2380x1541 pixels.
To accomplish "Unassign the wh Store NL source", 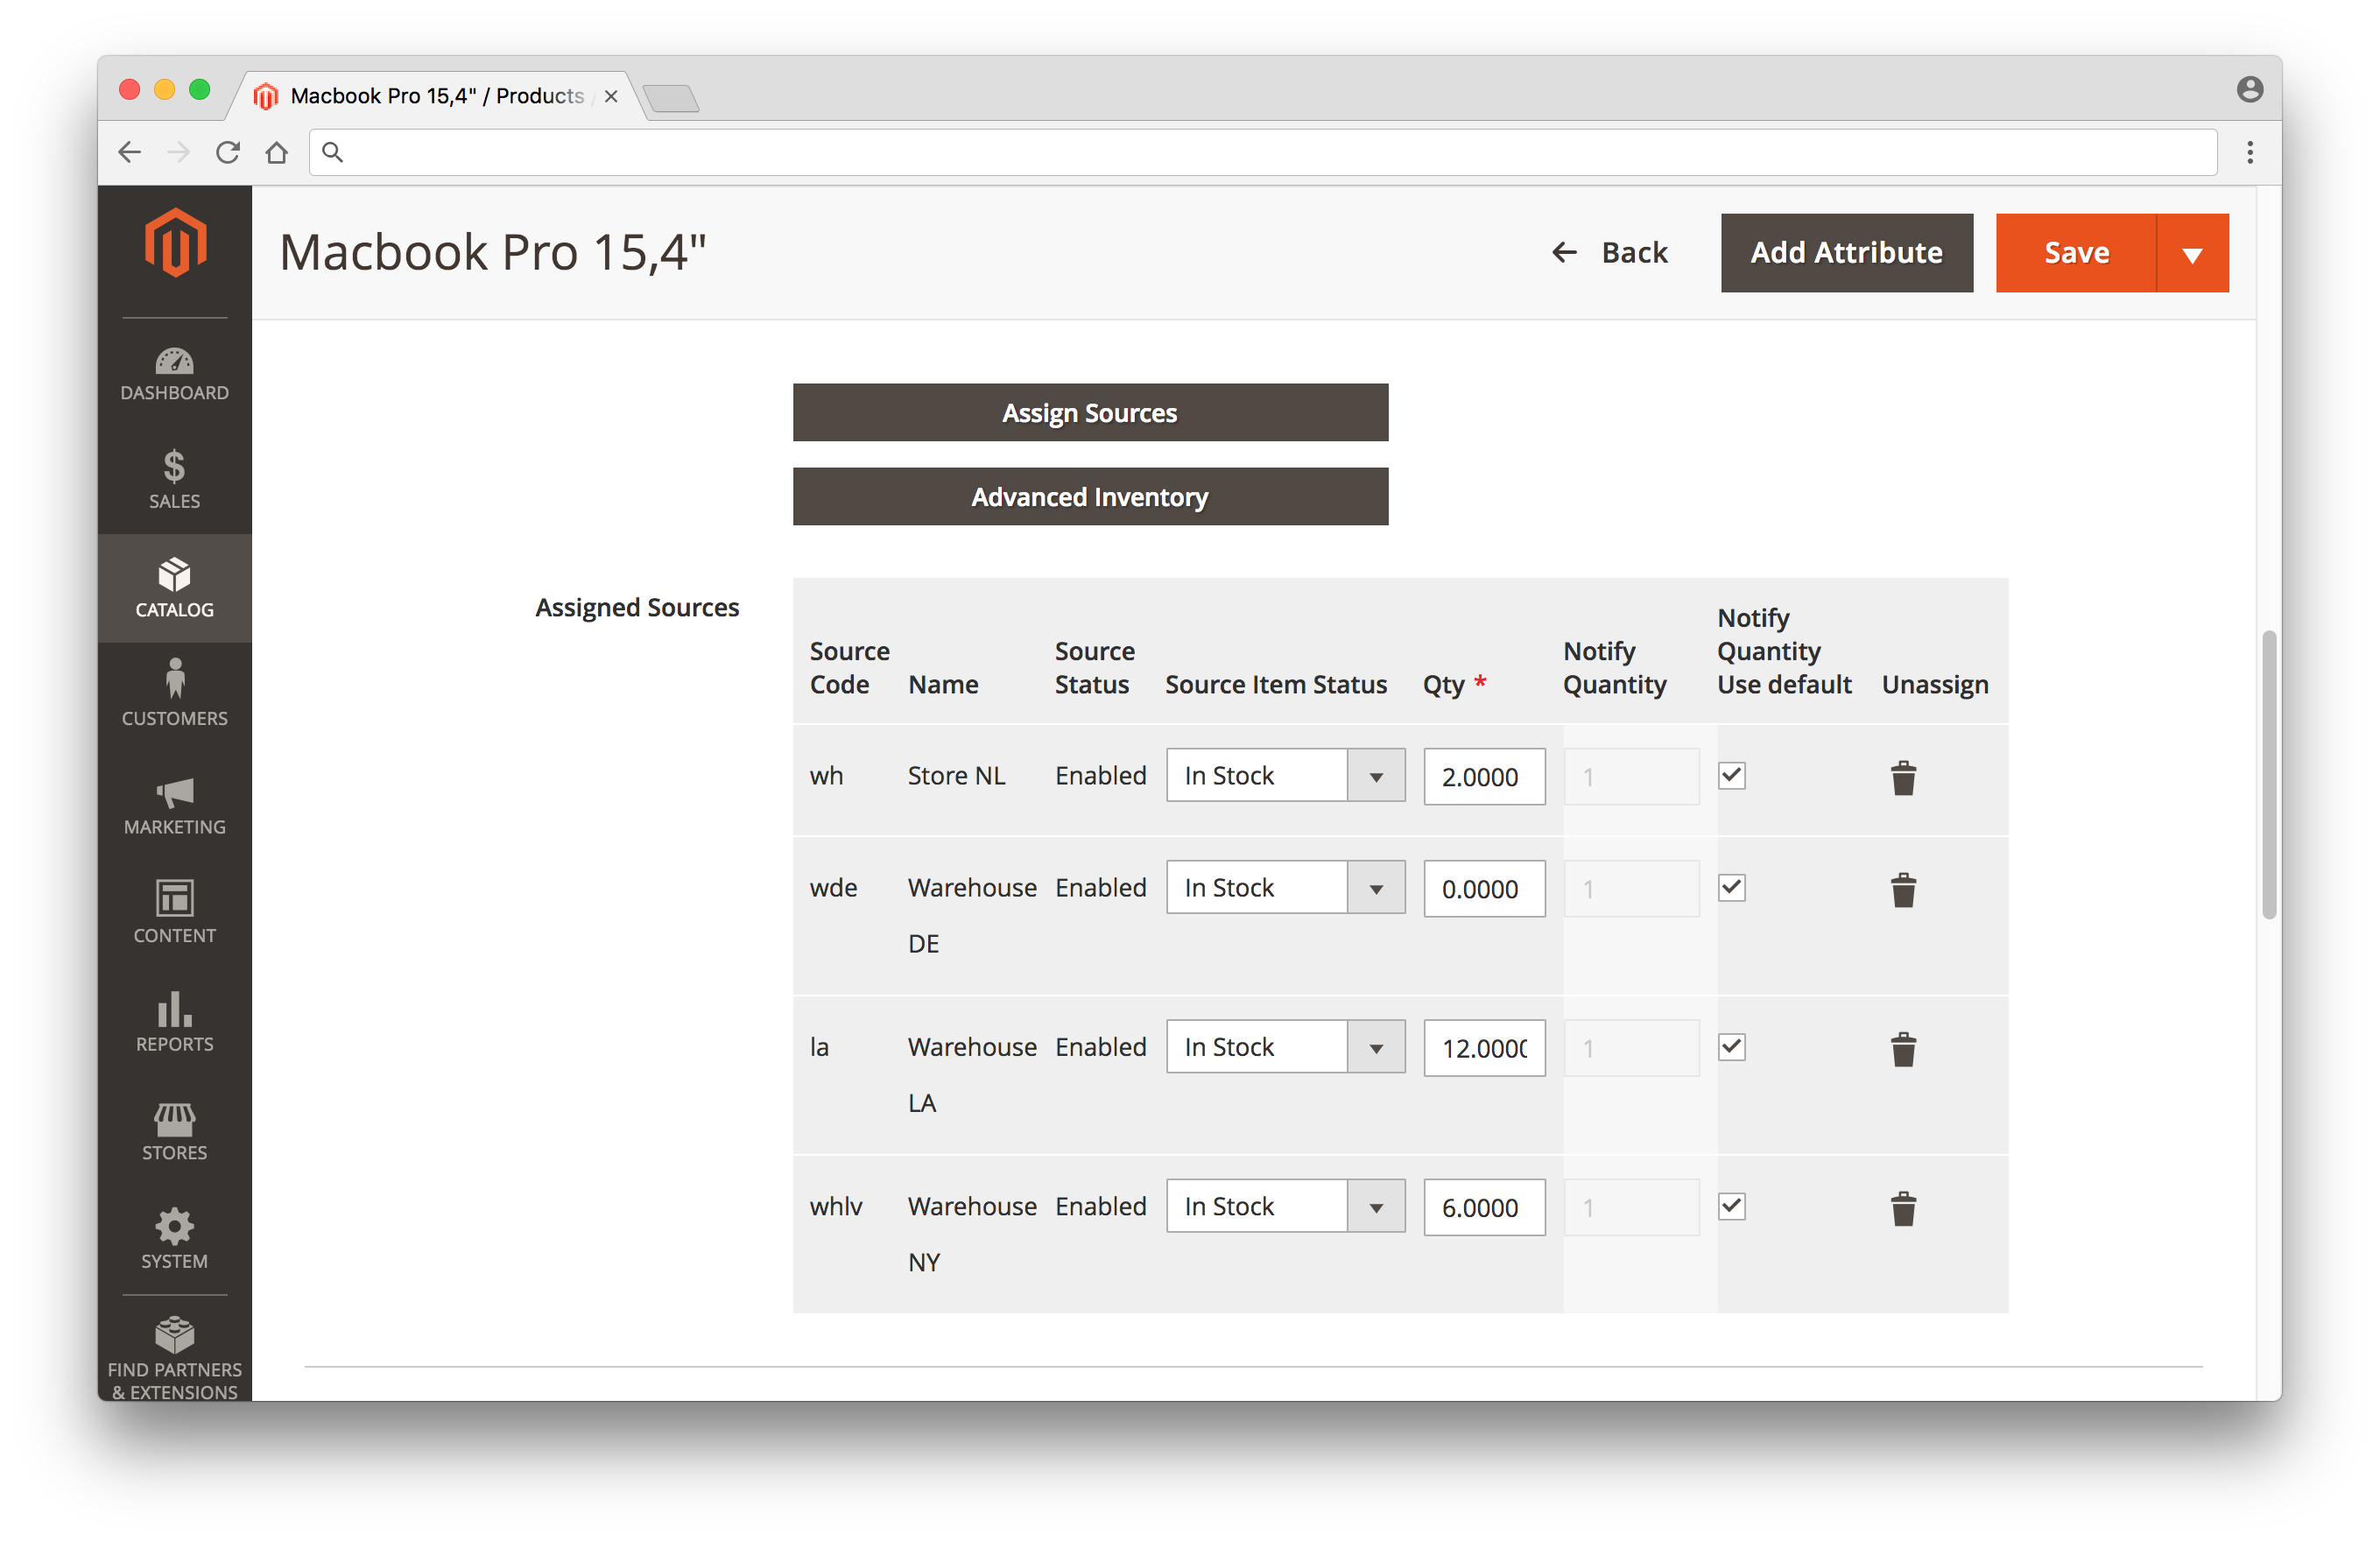I will pyautogui.click(x=1903, y=777).
